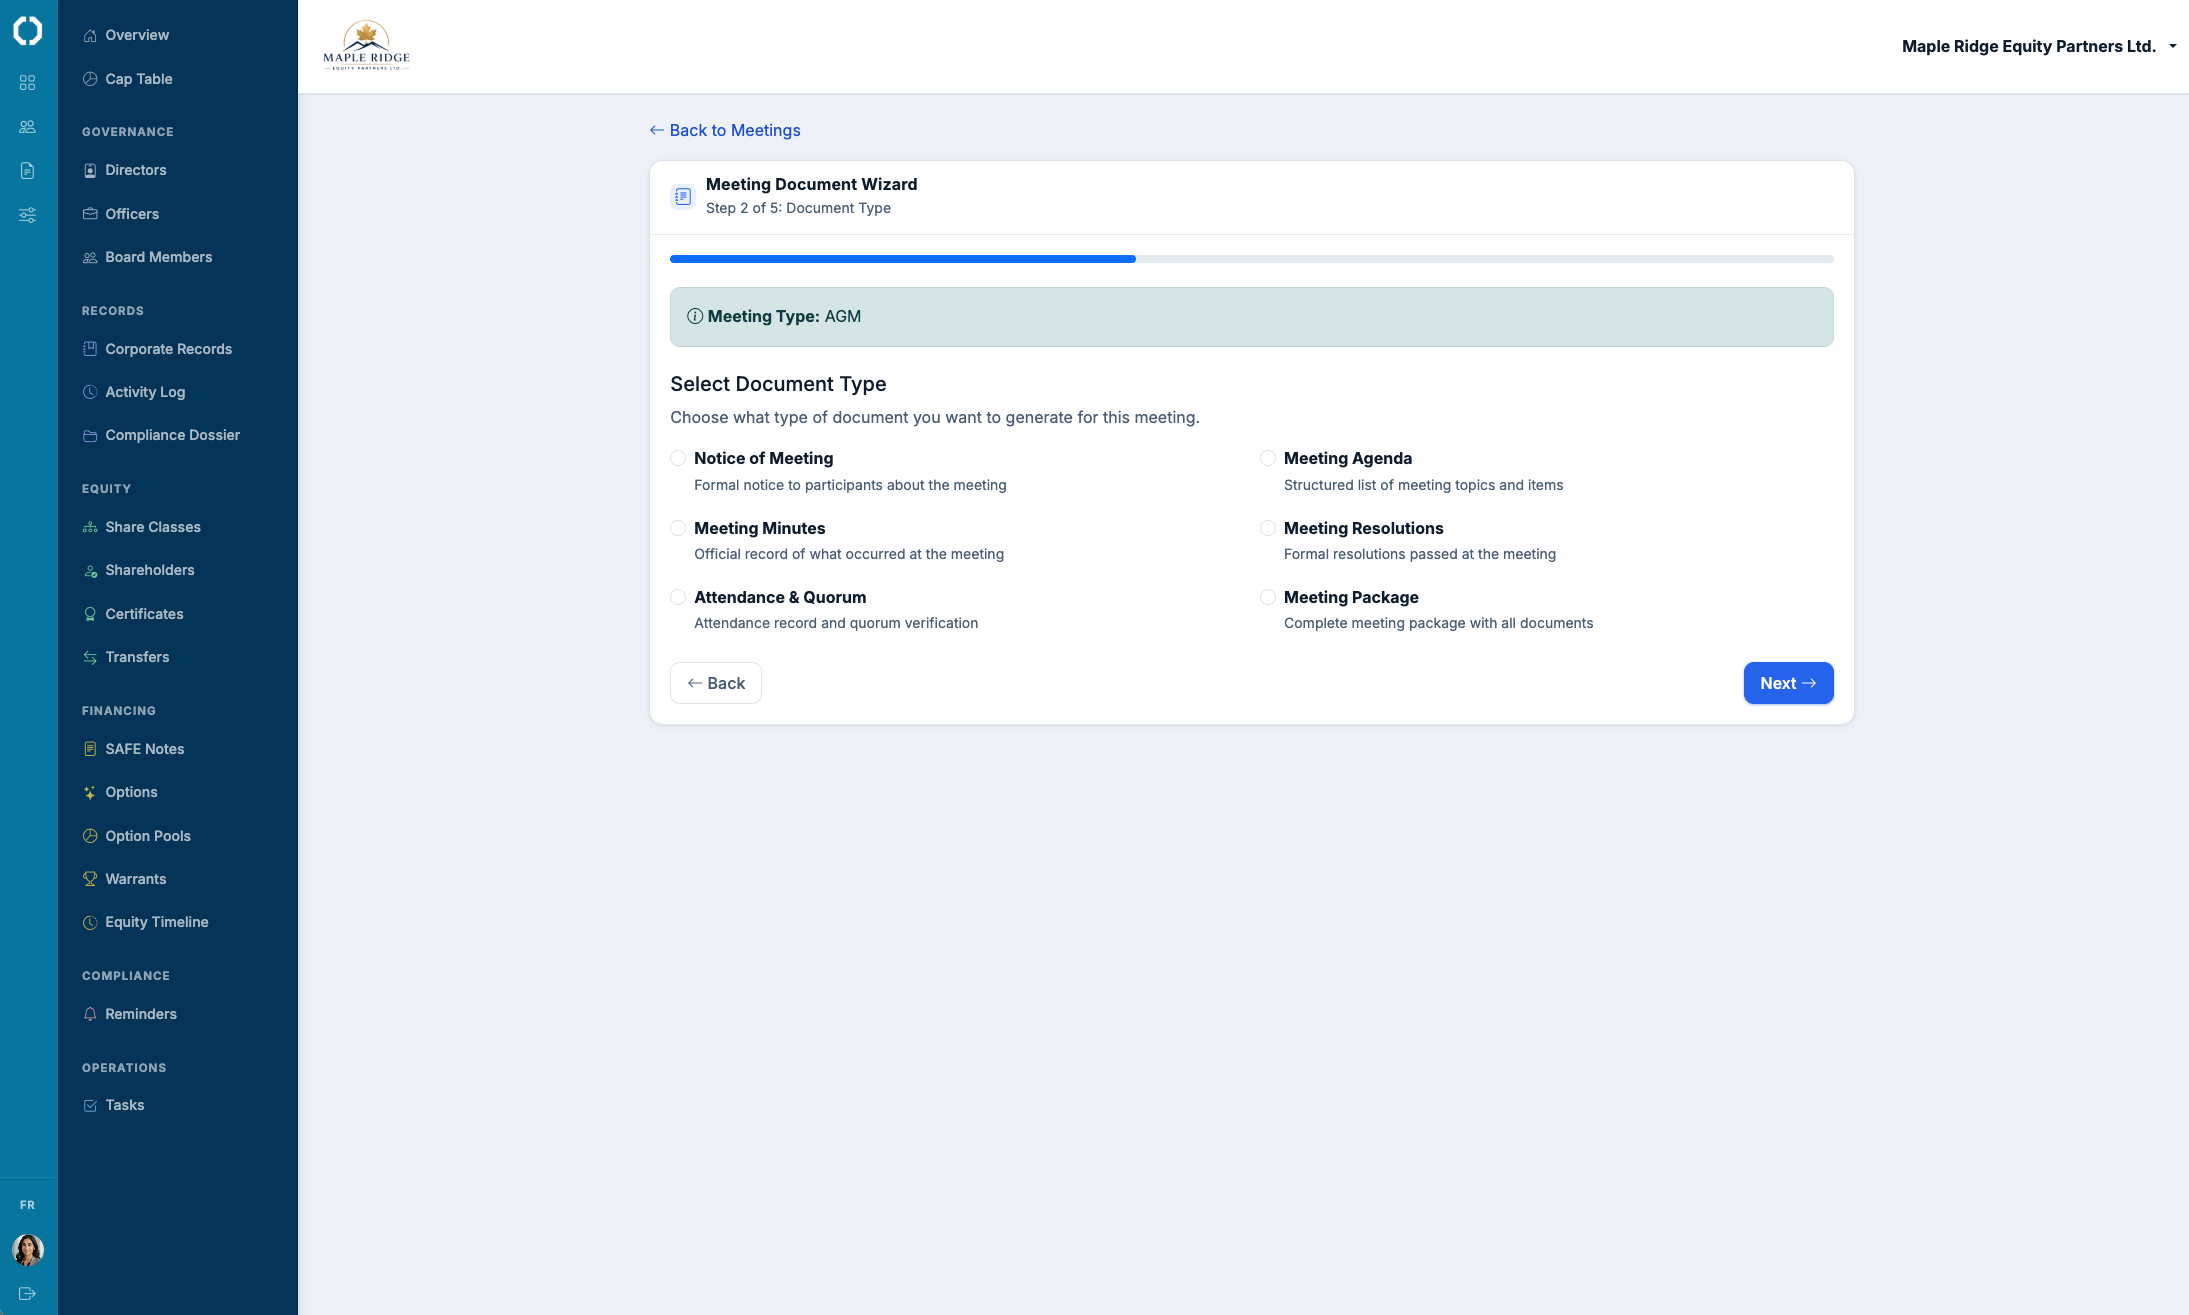Click the Meeting Type info icon
2189x1315 pixels.
tap(695, 316)
